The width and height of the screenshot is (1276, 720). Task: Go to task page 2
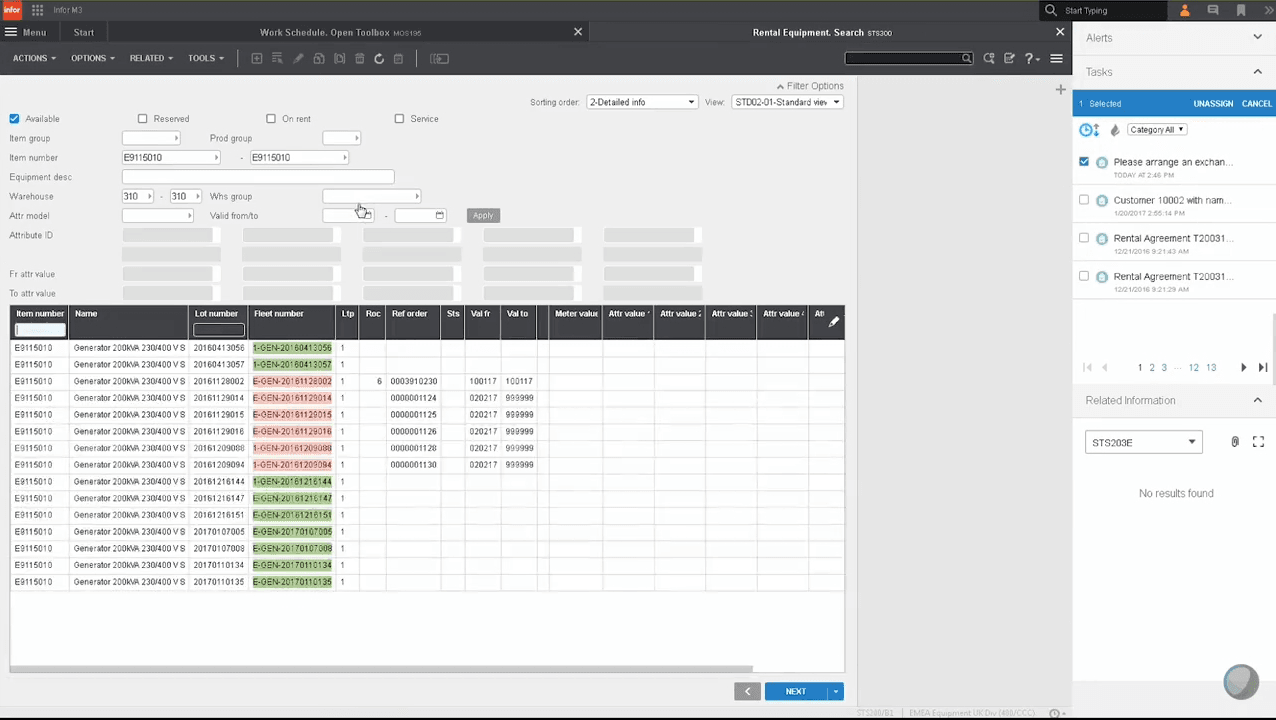click(1152, 368)
